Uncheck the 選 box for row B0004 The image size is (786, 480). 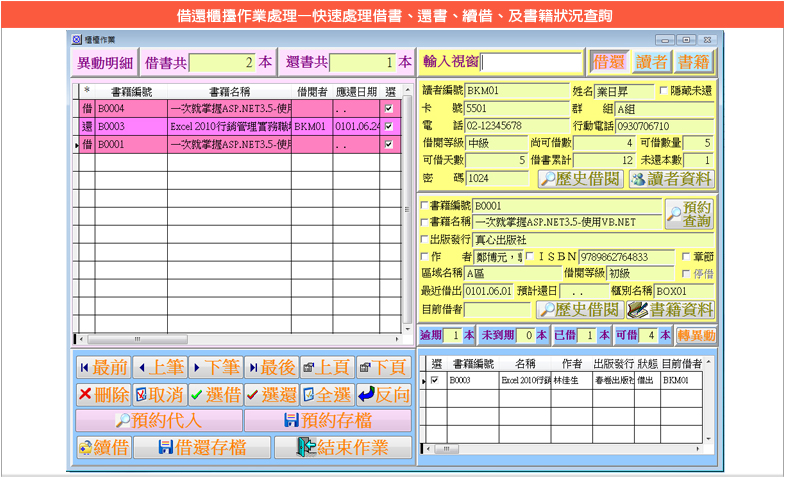coord(389,108)
